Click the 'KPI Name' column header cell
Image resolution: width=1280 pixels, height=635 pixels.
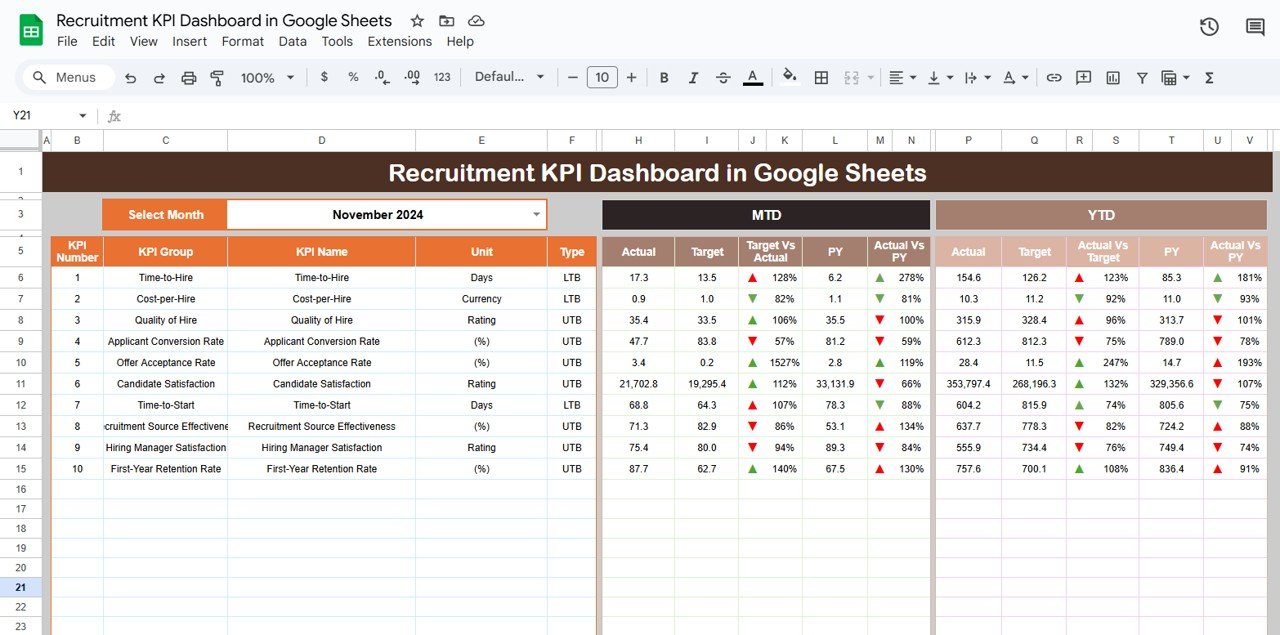(x=321, y=252)
